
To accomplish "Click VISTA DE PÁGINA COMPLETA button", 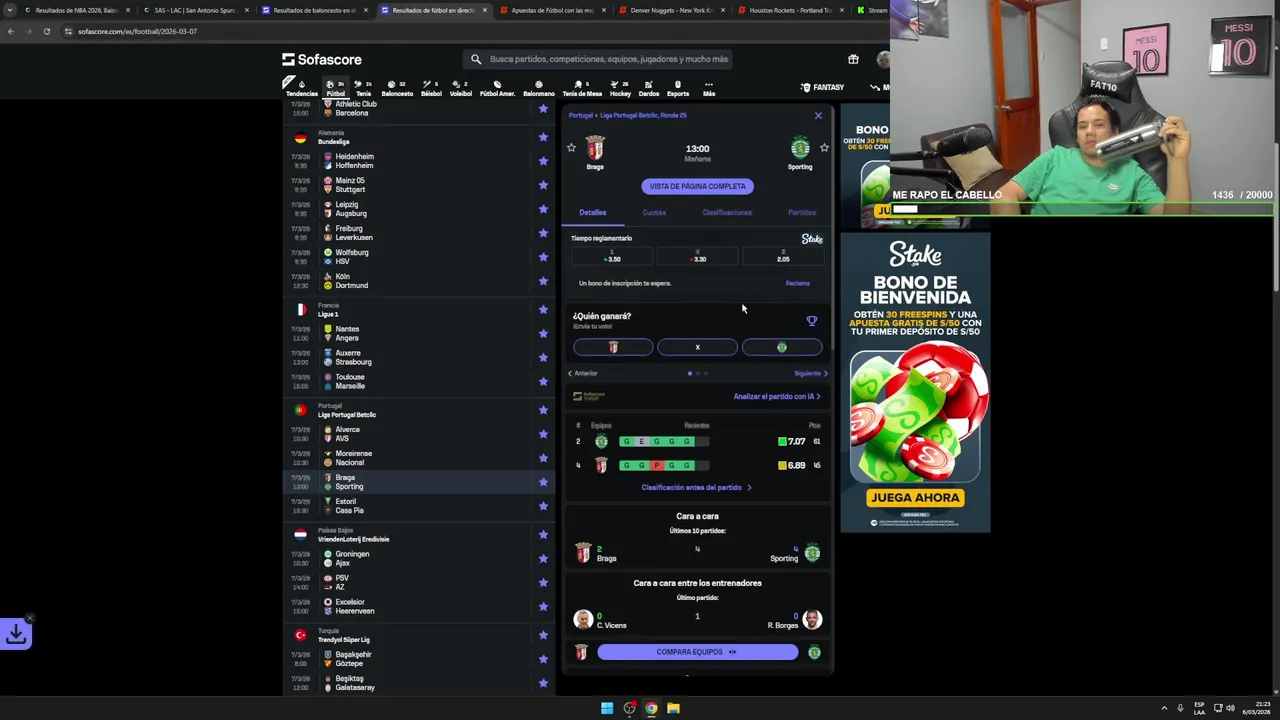I will 698,186.
